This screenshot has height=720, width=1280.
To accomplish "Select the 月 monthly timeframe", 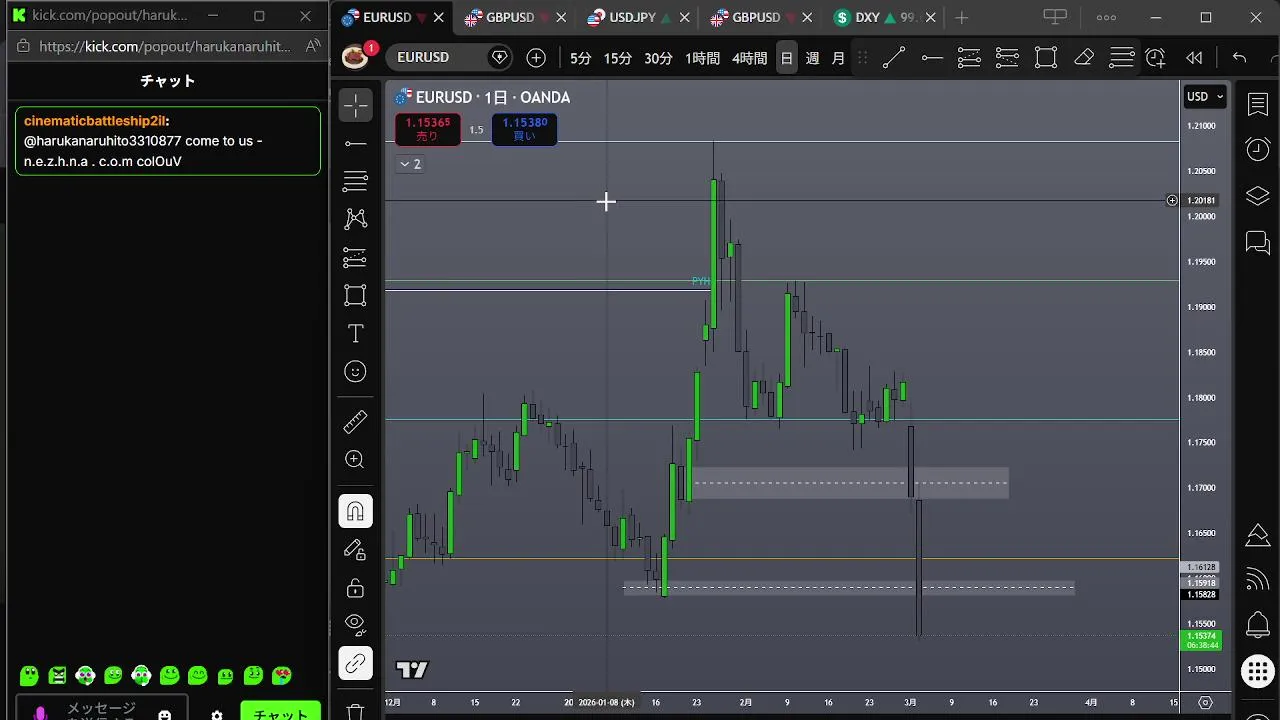I will tap(838, 58).
